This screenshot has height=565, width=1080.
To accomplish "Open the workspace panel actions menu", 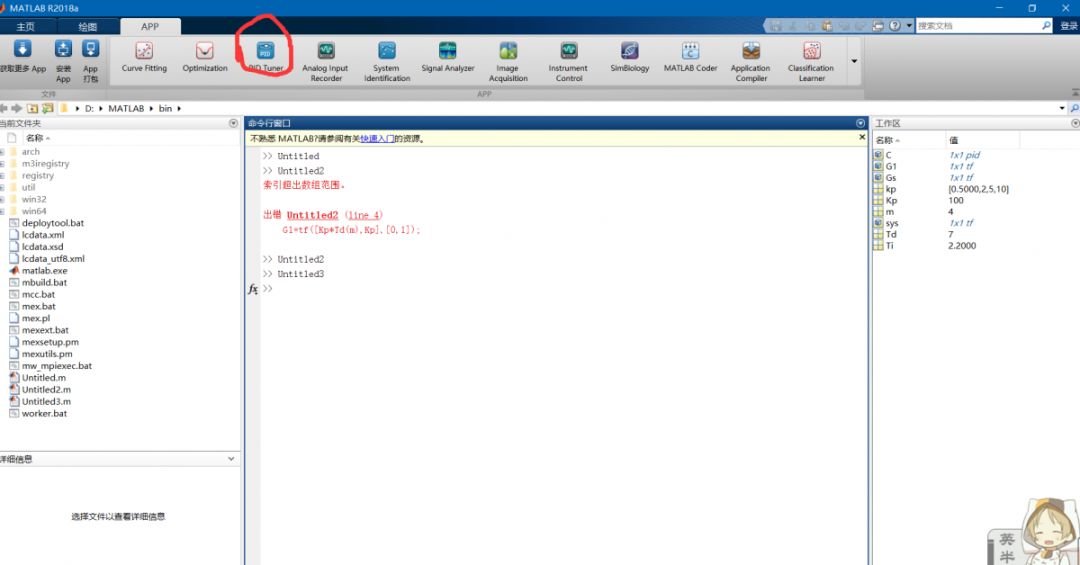I will [x=1075, y=123].
